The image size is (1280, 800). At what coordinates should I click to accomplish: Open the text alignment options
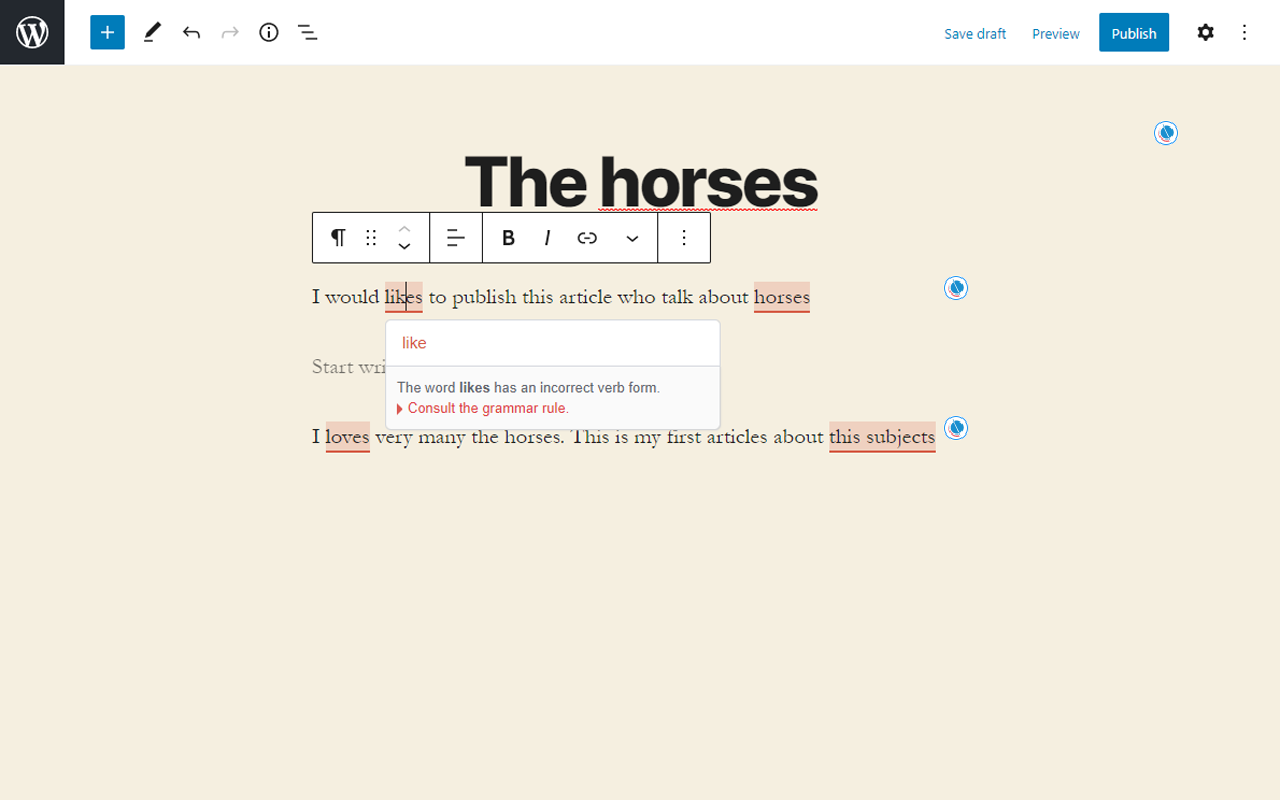[x=456, y=237]
